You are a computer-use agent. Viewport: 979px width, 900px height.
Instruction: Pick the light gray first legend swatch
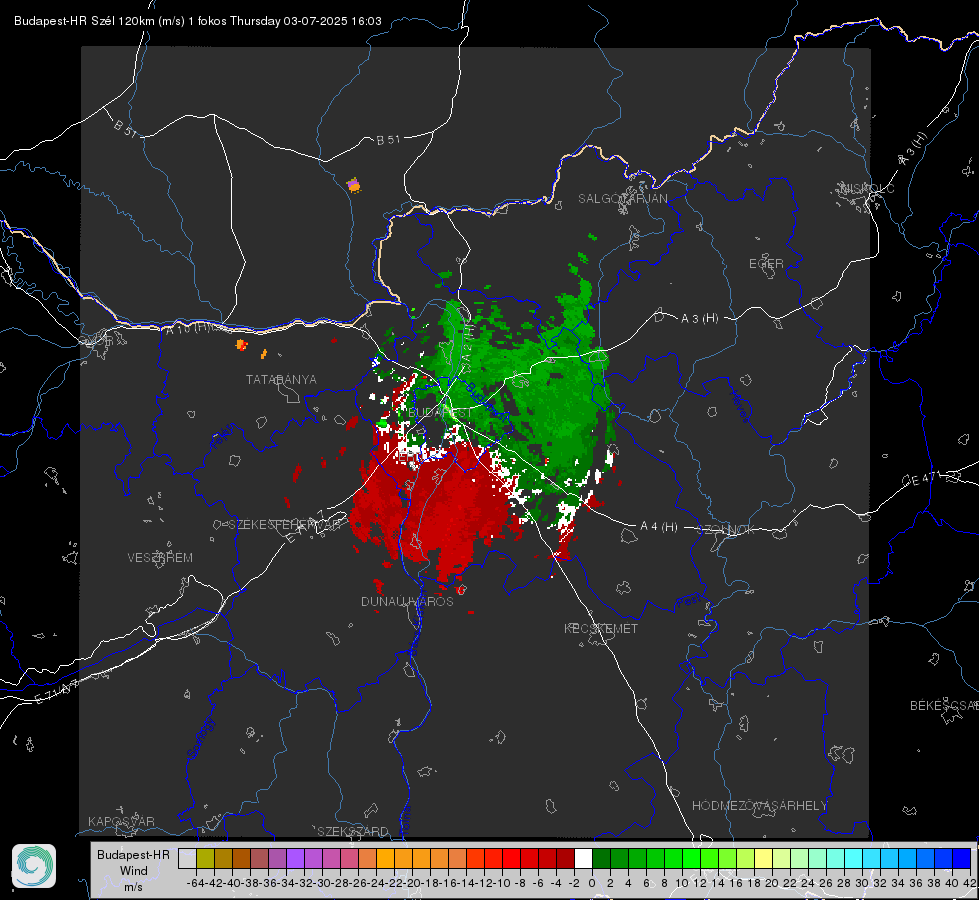[187, 859]
